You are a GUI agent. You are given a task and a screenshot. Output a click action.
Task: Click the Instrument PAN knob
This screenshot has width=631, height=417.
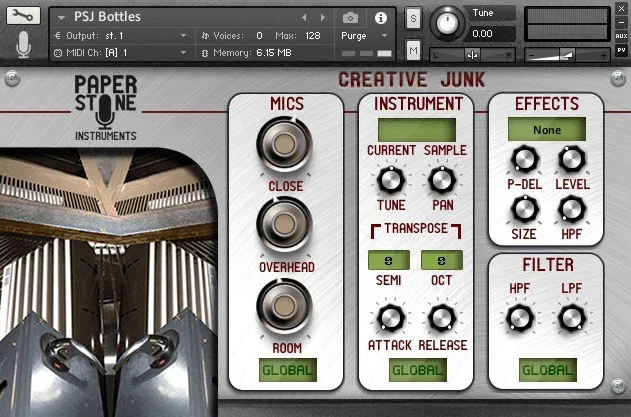[x=442, y=180]
